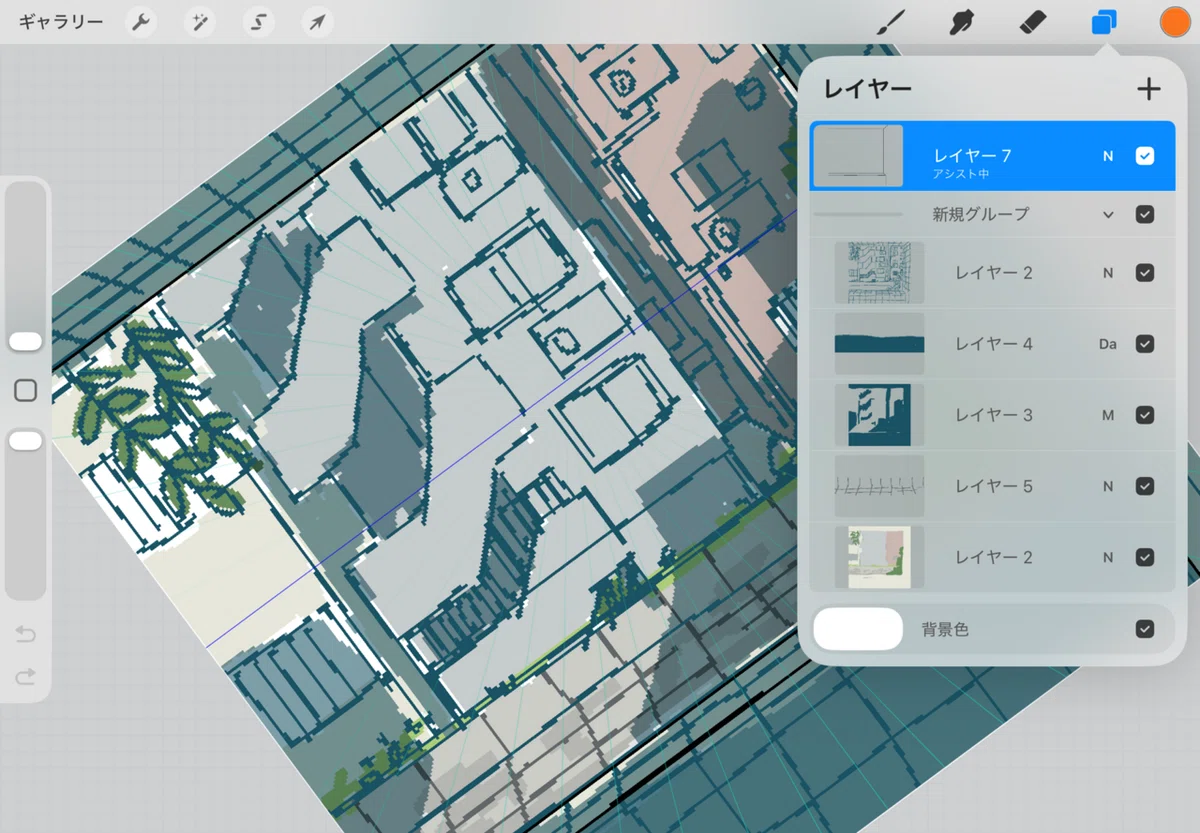The width and height of the screenshot is (1200, 833).
Task: Uncheck レイヤー 2 directly above 背景色
Action: 1145,557
